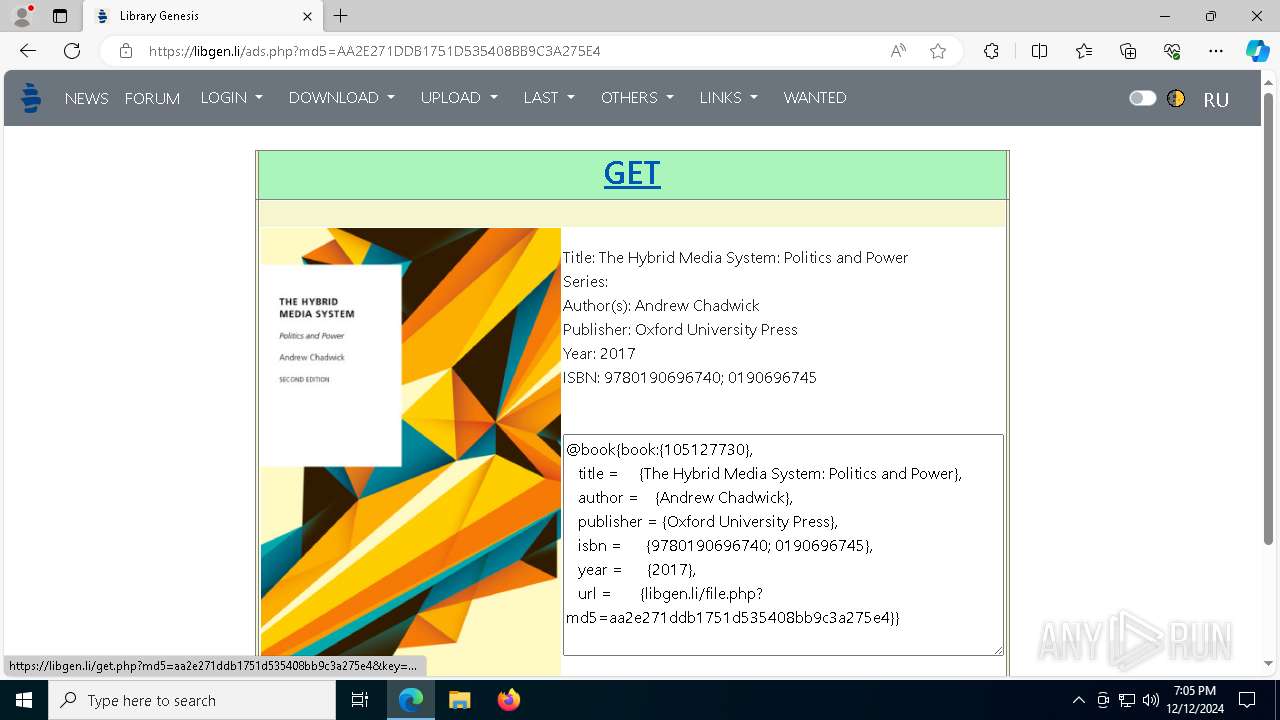Open the Copilot sidebar icon
This screenshot has width=1280, height=720.
(1257, 51)
